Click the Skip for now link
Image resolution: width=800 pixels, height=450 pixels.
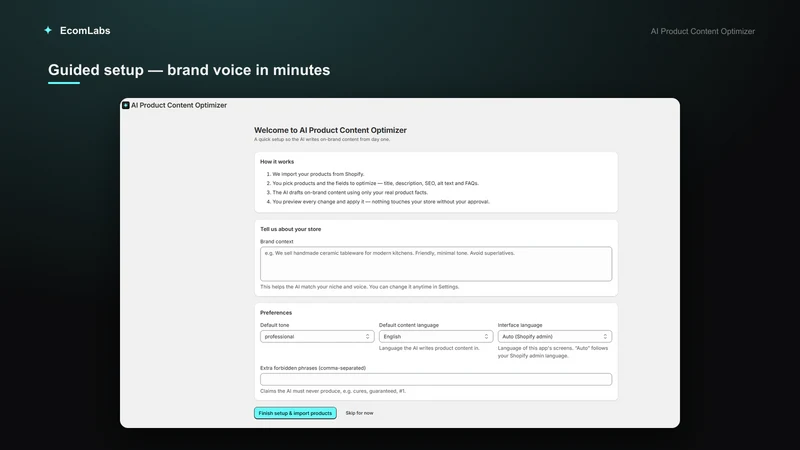359,413
